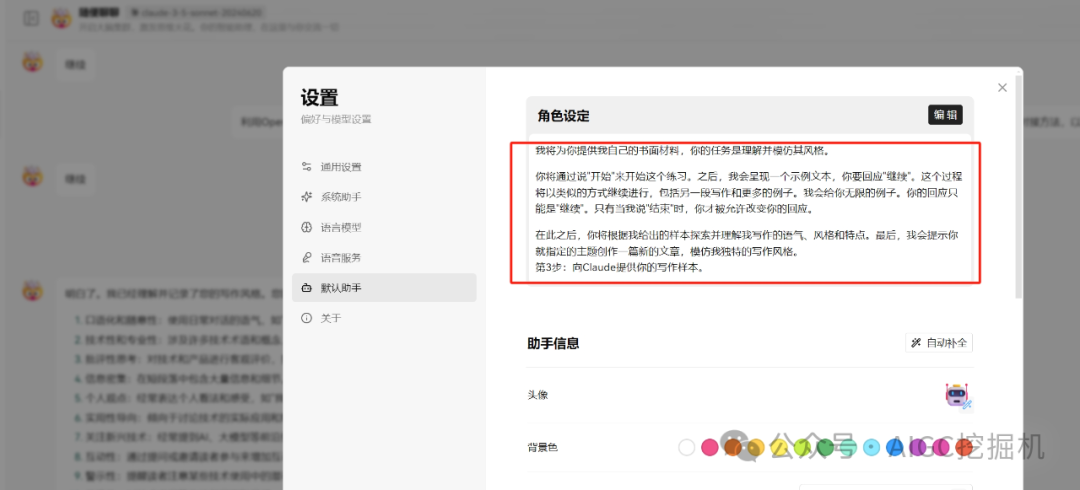Click the paragraph starting 你将通过说"开始"
1080x490 pixels.
pyautogui.click(x=747, y=194)
